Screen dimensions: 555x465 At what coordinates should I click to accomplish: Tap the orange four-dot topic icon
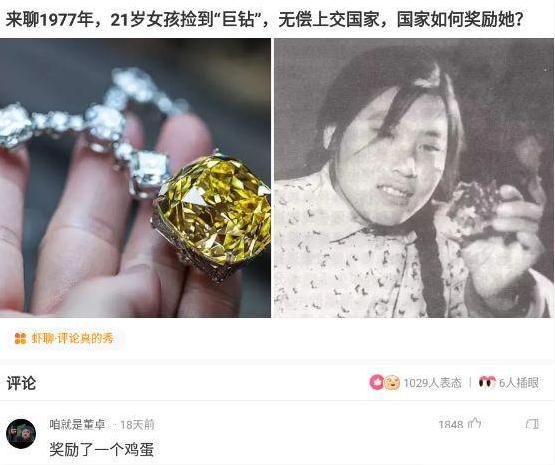click(21, 338)
